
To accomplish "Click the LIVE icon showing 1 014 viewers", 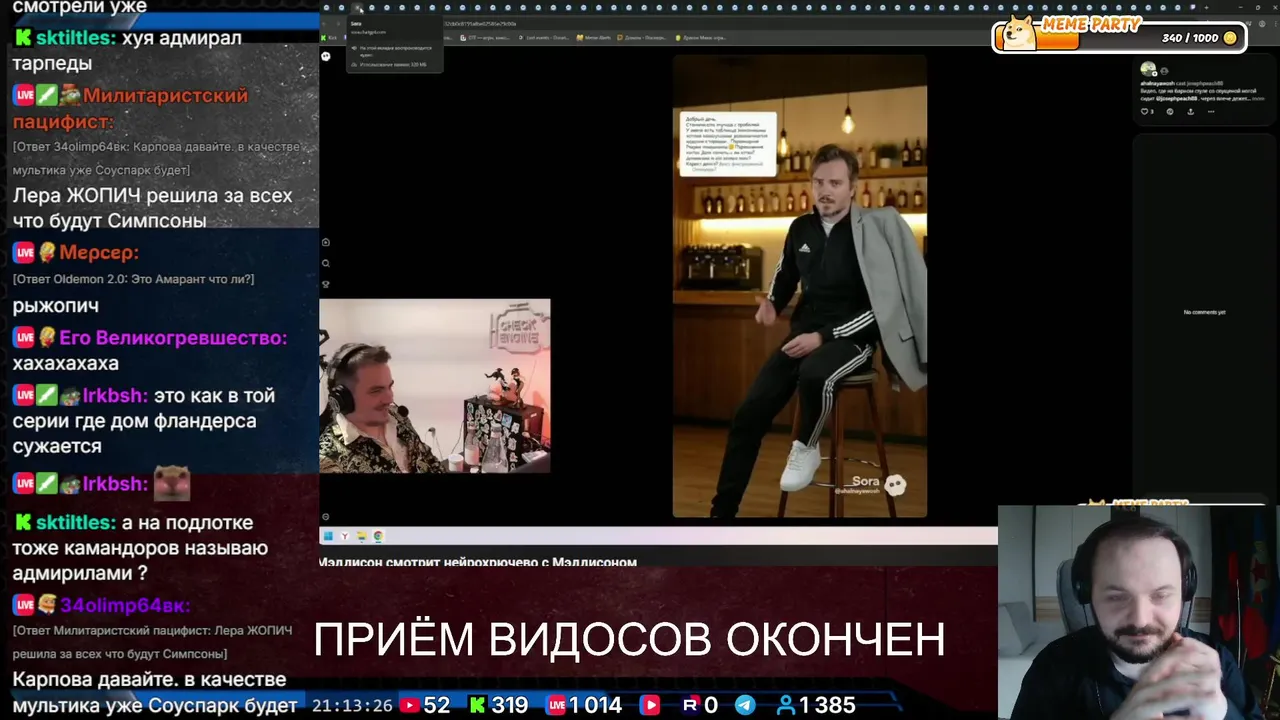I will [556, 705].
